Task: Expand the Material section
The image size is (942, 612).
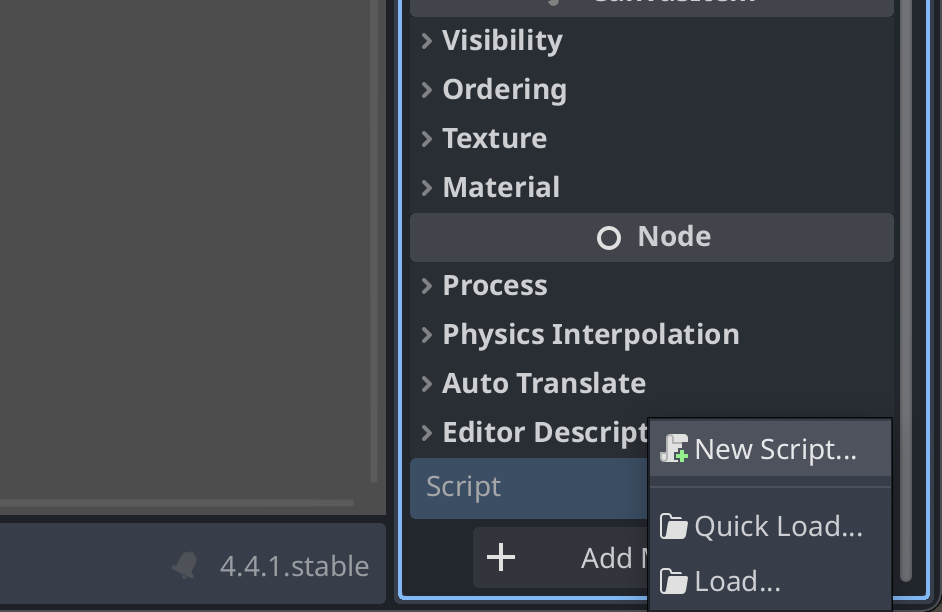Action: click(652, 187)
